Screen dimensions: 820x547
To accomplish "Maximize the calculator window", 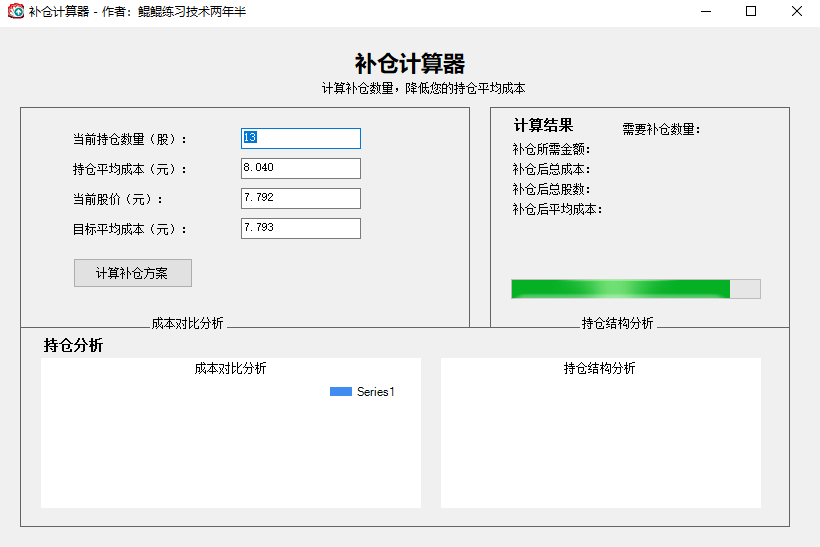I will tap(751, 12).
